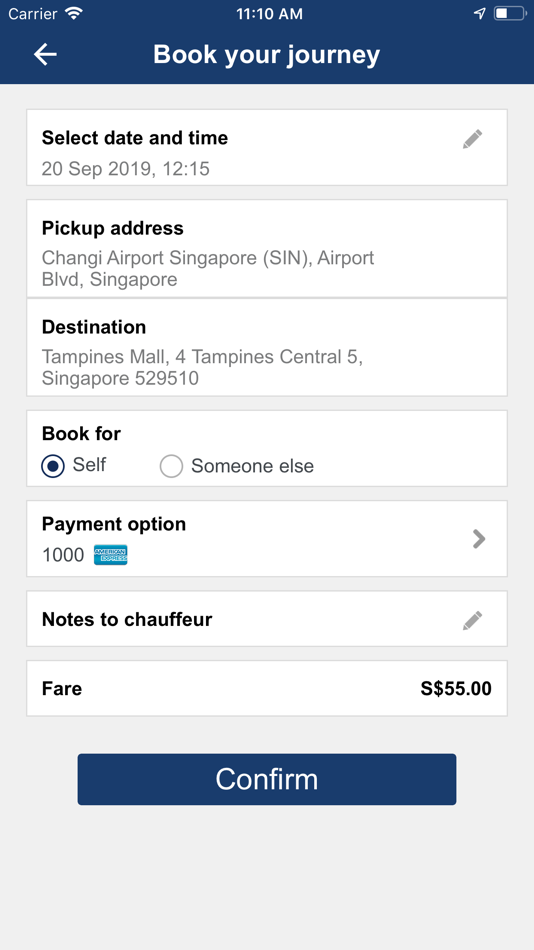Tap the American Express card logo

click(110, 554)
